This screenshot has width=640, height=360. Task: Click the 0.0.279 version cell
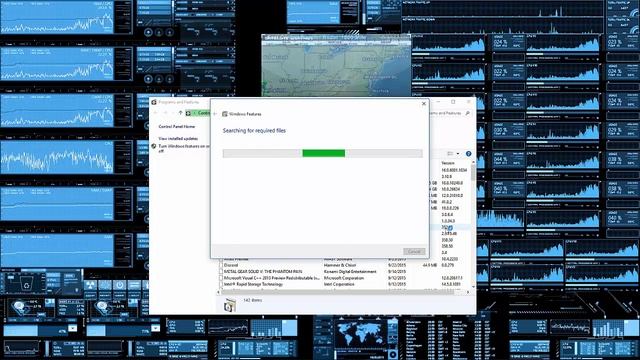coord(448,265)
